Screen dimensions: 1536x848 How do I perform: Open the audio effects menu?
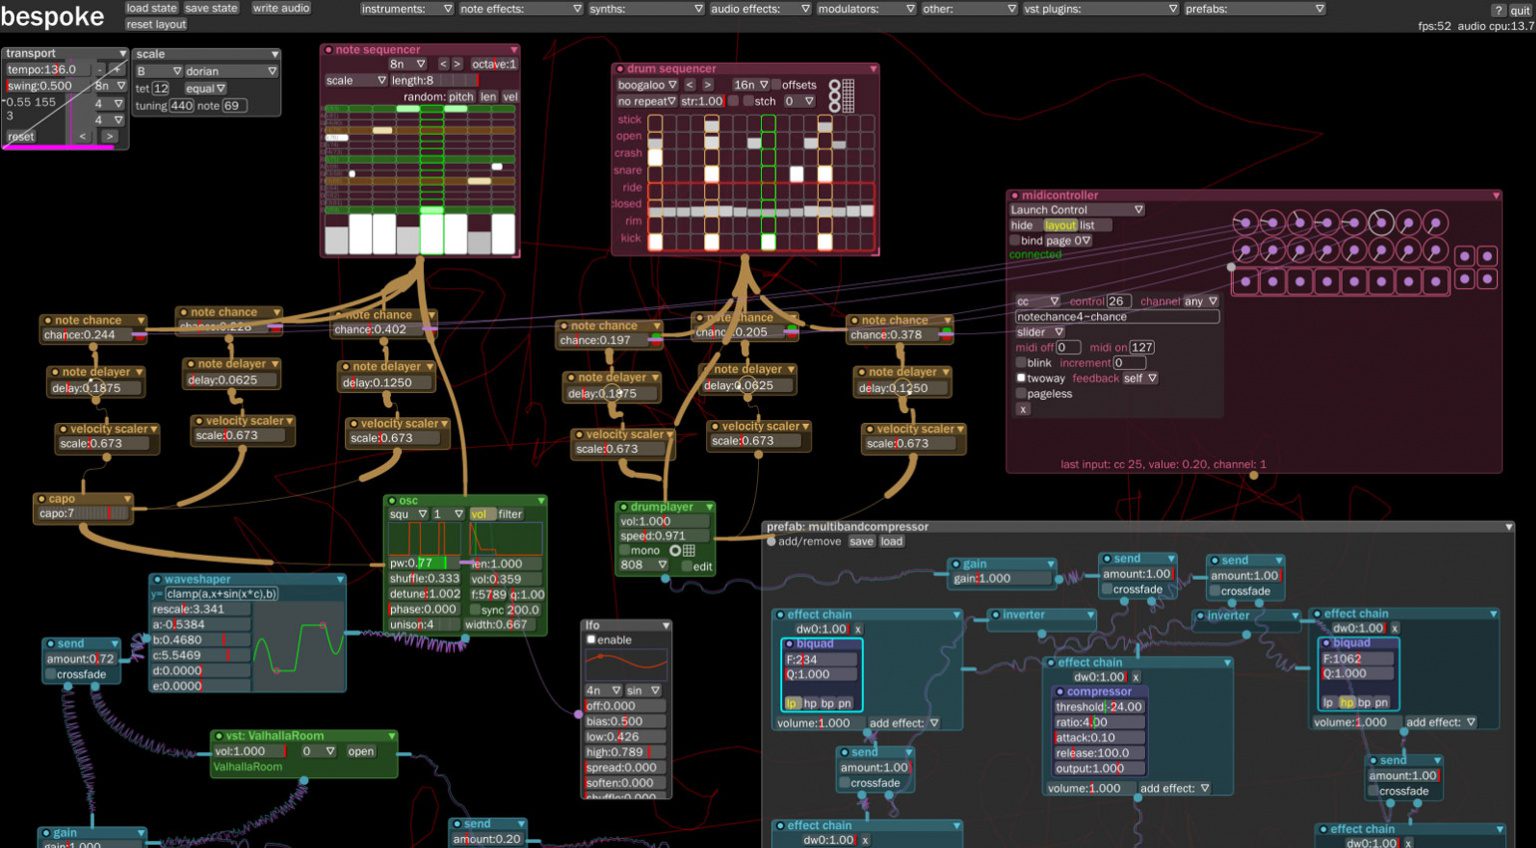tap(760, 9)
